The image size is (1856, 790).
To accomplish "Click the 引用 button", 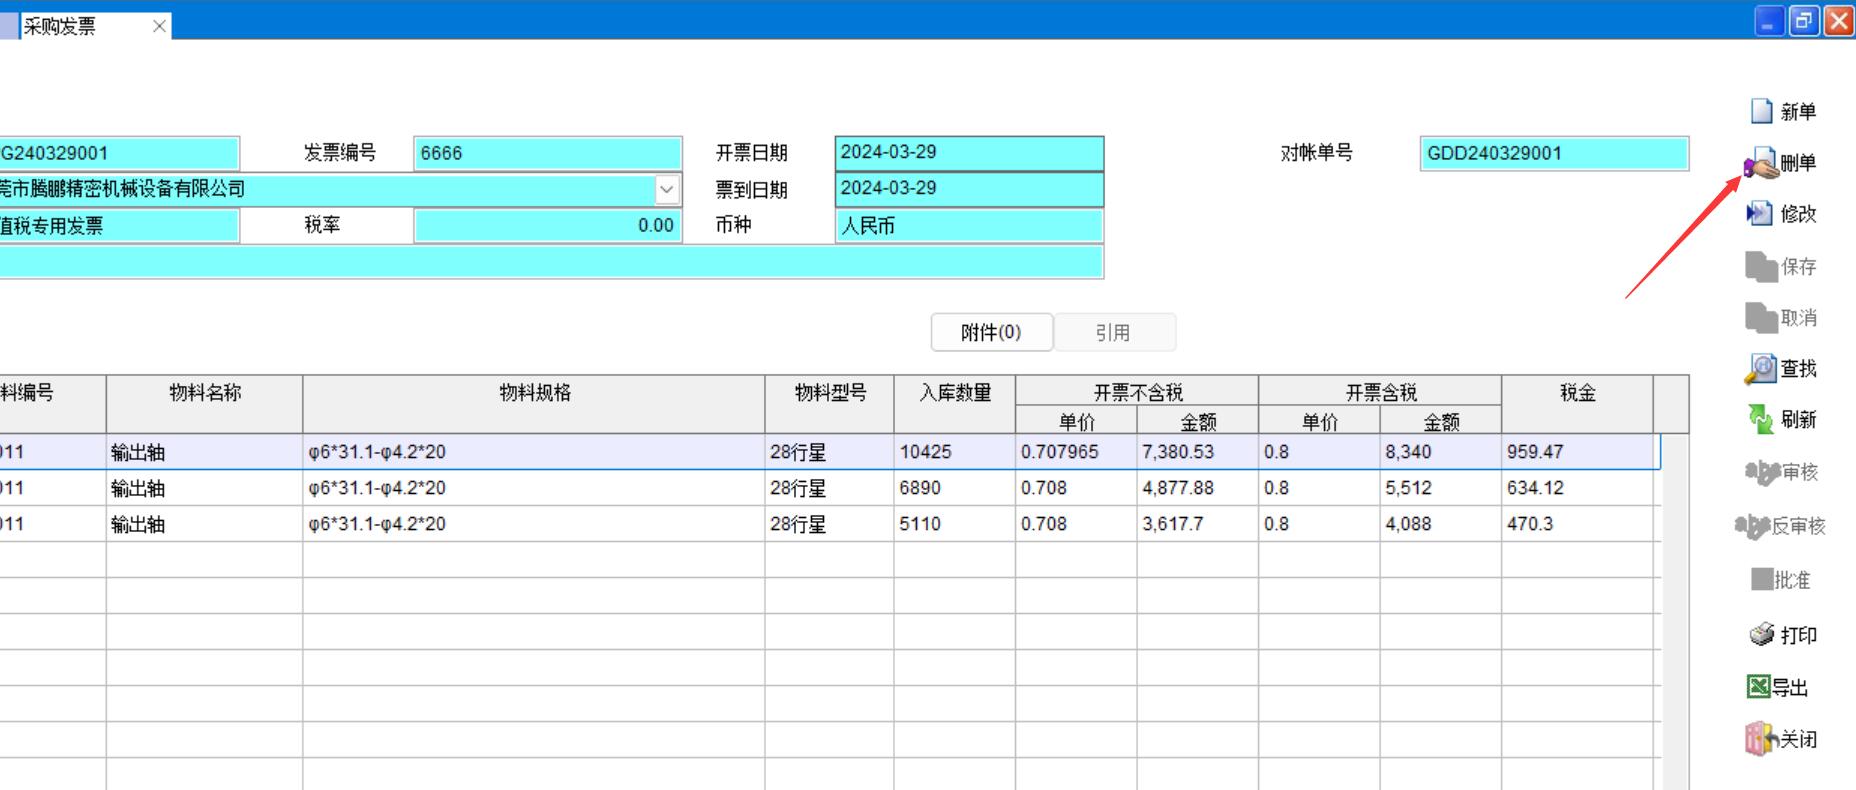I will click(1114, 332).
